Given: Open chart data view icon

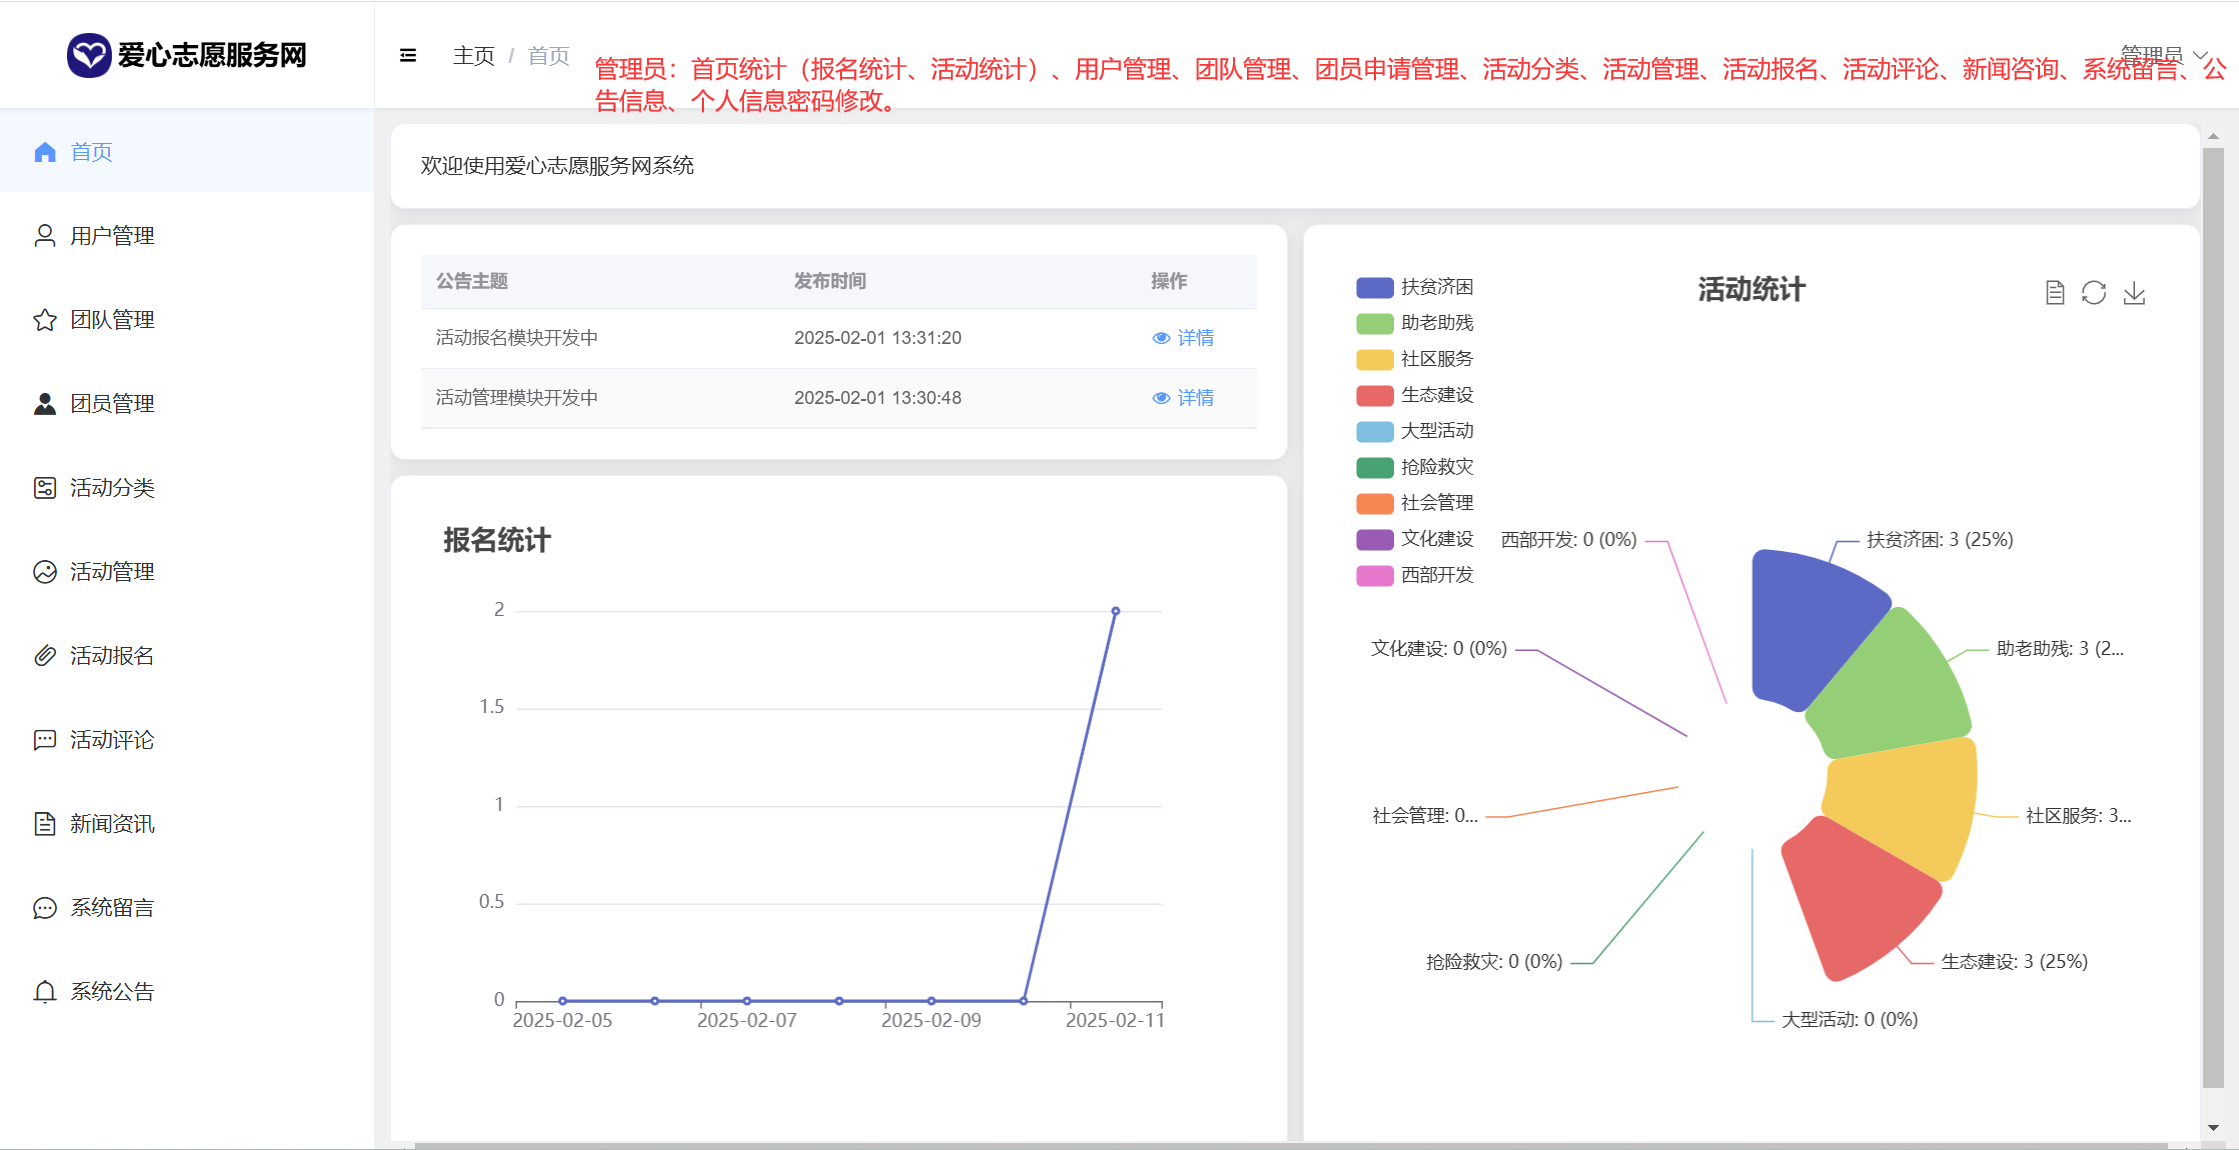Looking at the screenshot, I should click(x=2054, y=292).
